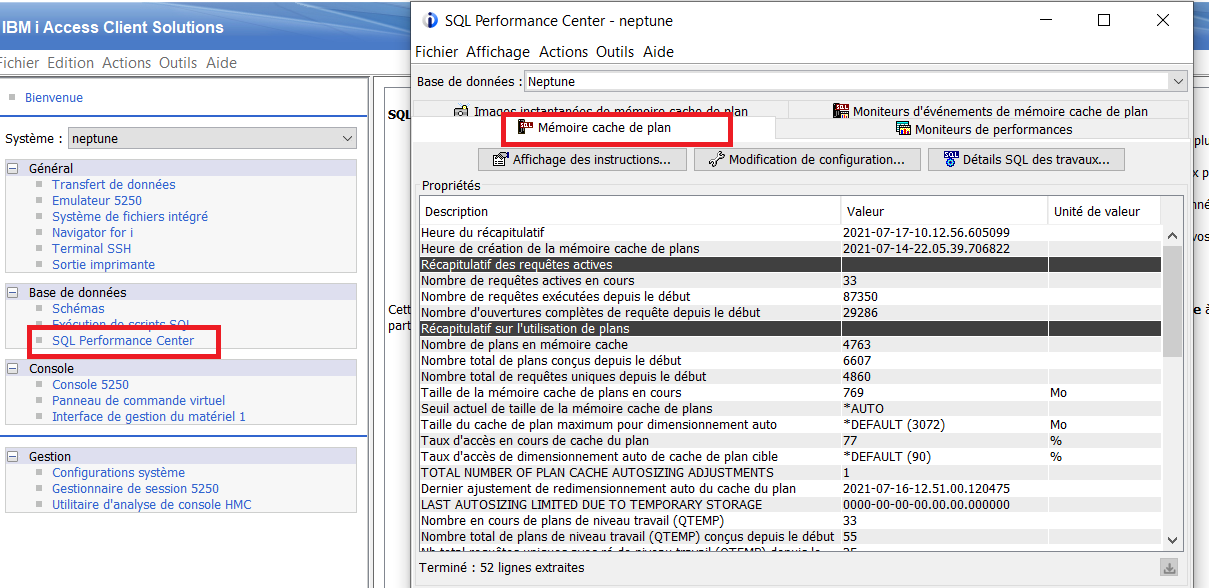Collapse the Gestion section
This screenshot has height=588, width=1209.
pos(13,456)
